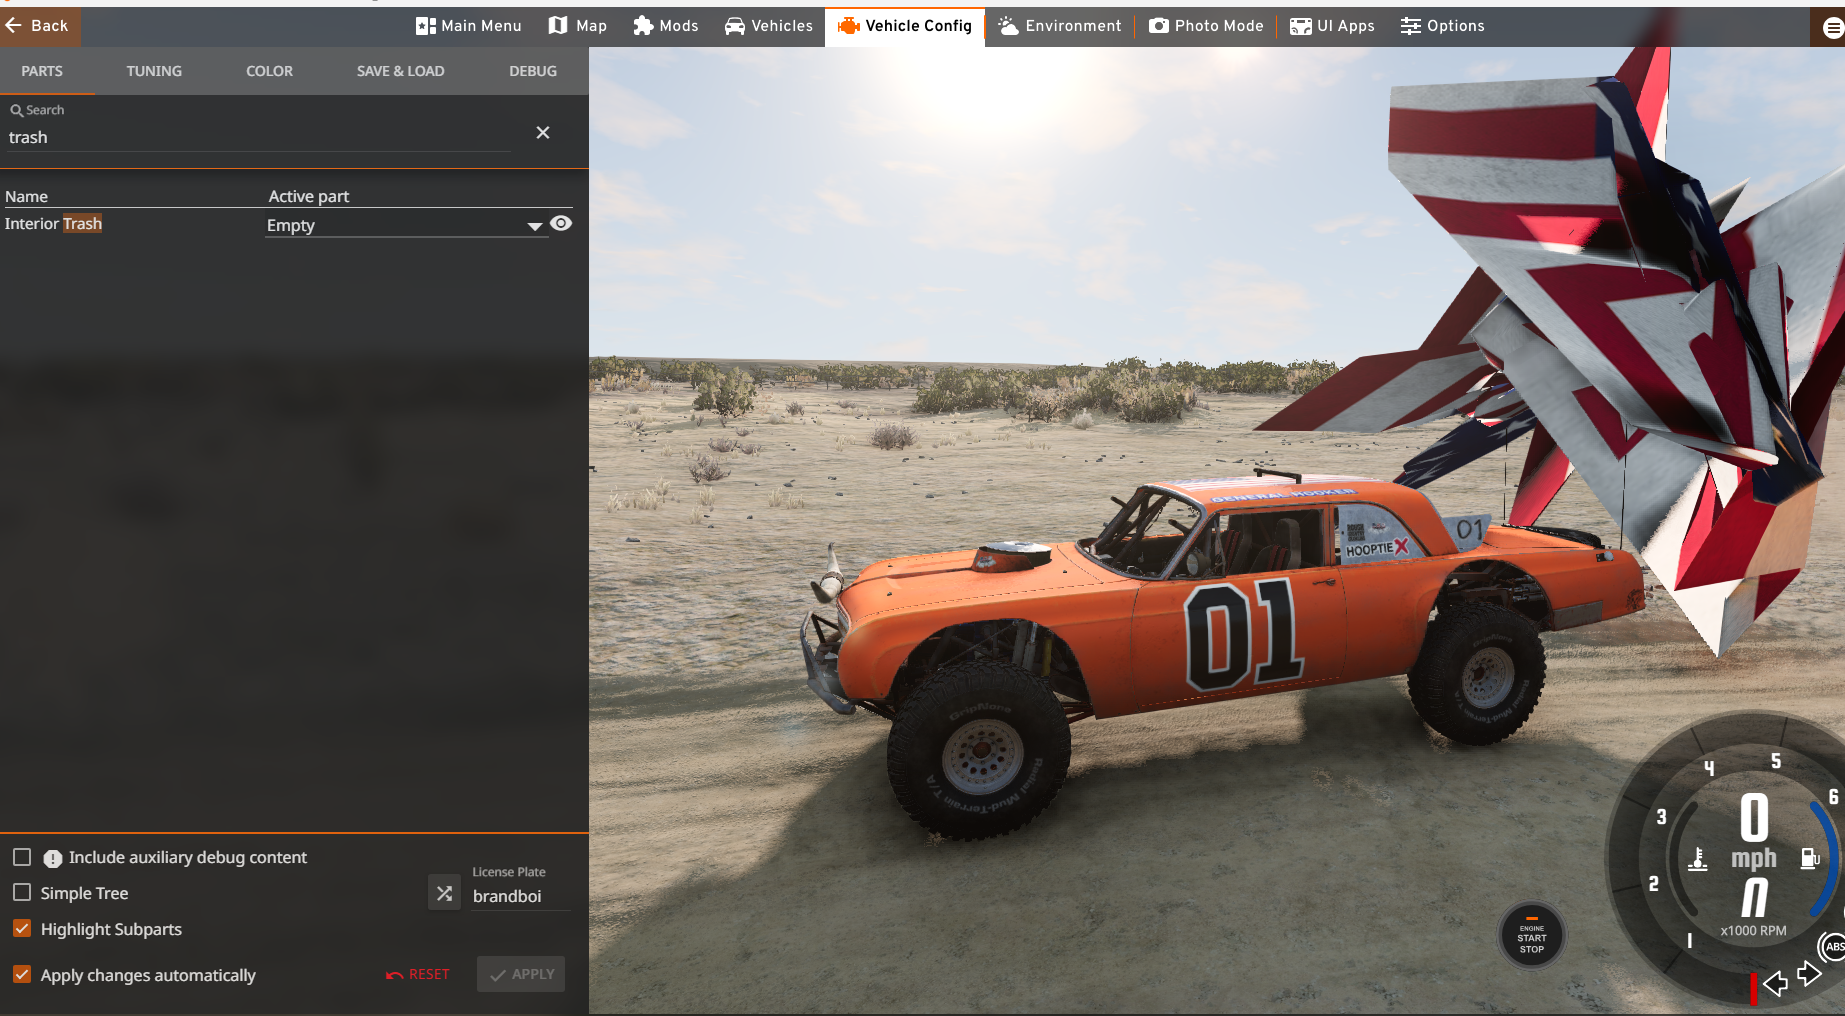1845x1016 pixels.
Task: Toggle Interior Trash visibility eye icon
Action: click(561, 223)
